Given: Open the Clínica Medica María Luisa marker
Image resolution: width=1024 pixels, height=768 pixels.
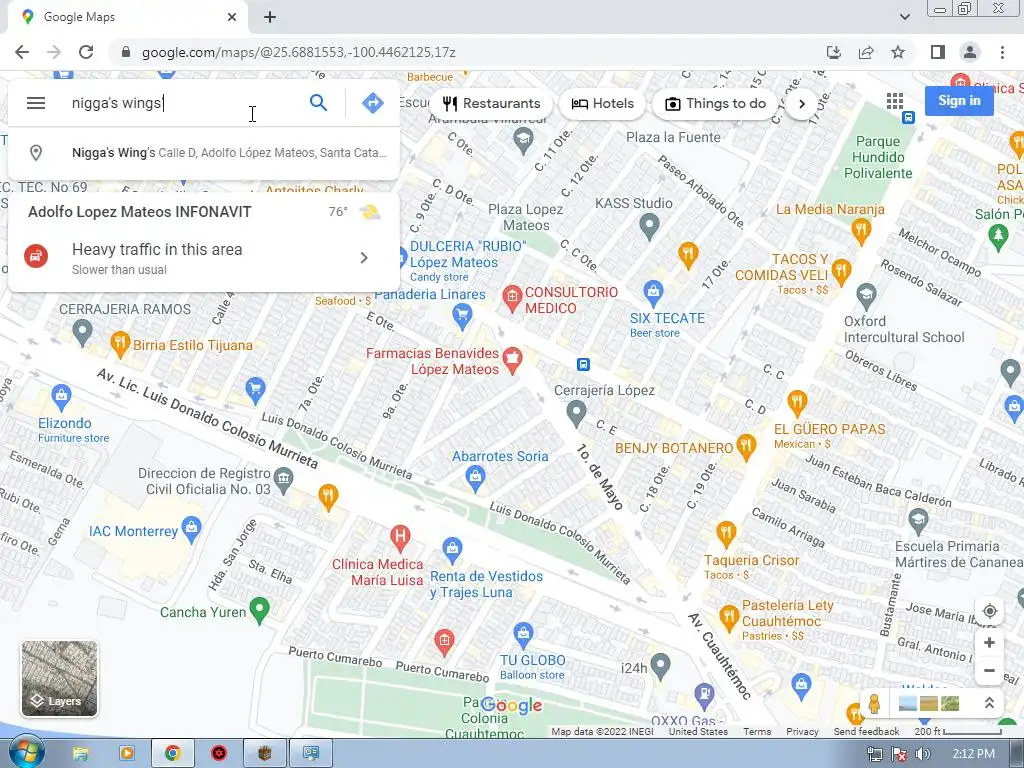Looking at the screenshot, I should click(x=400, y=537).
